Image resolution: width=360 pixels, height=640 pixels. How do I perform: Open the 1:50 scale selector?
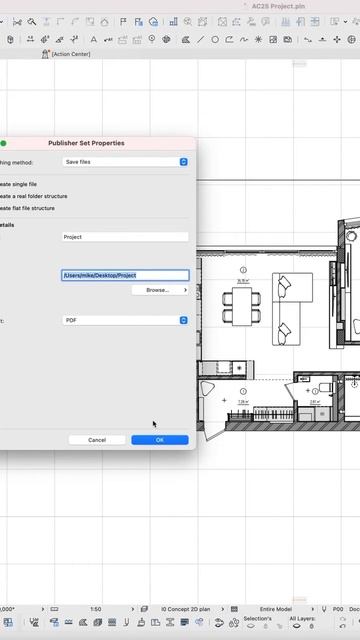point(96,609)
